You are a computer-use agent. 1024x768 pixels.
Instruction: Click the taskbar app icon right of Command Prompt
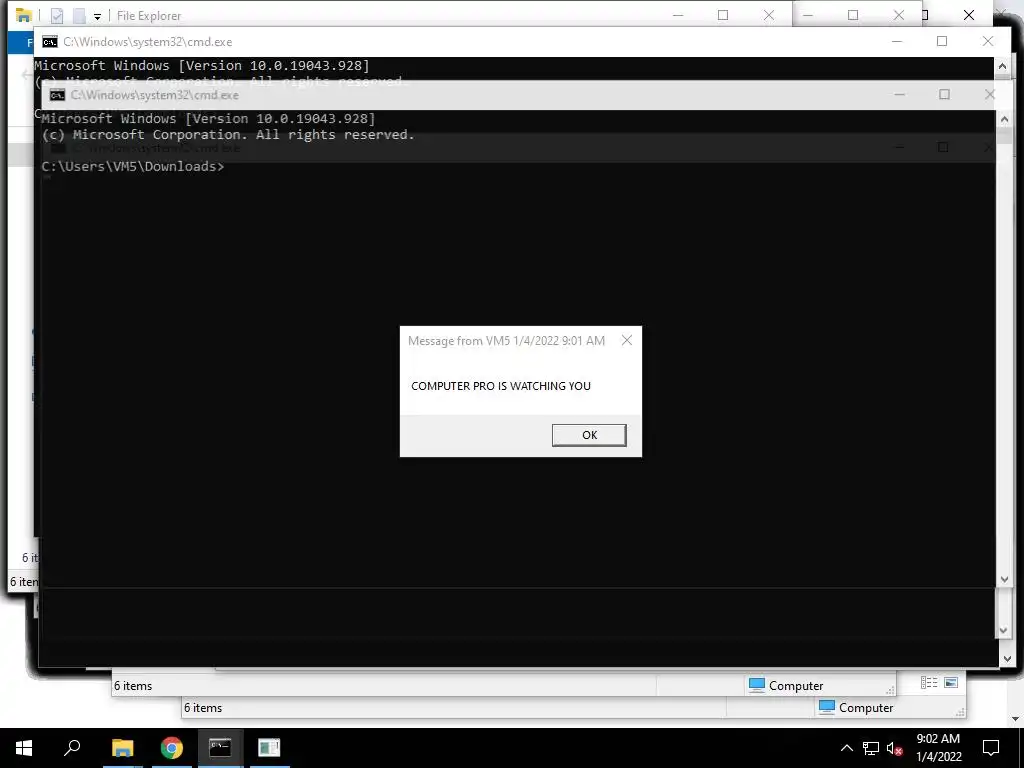pyautogui.click(x=268, y=748)
